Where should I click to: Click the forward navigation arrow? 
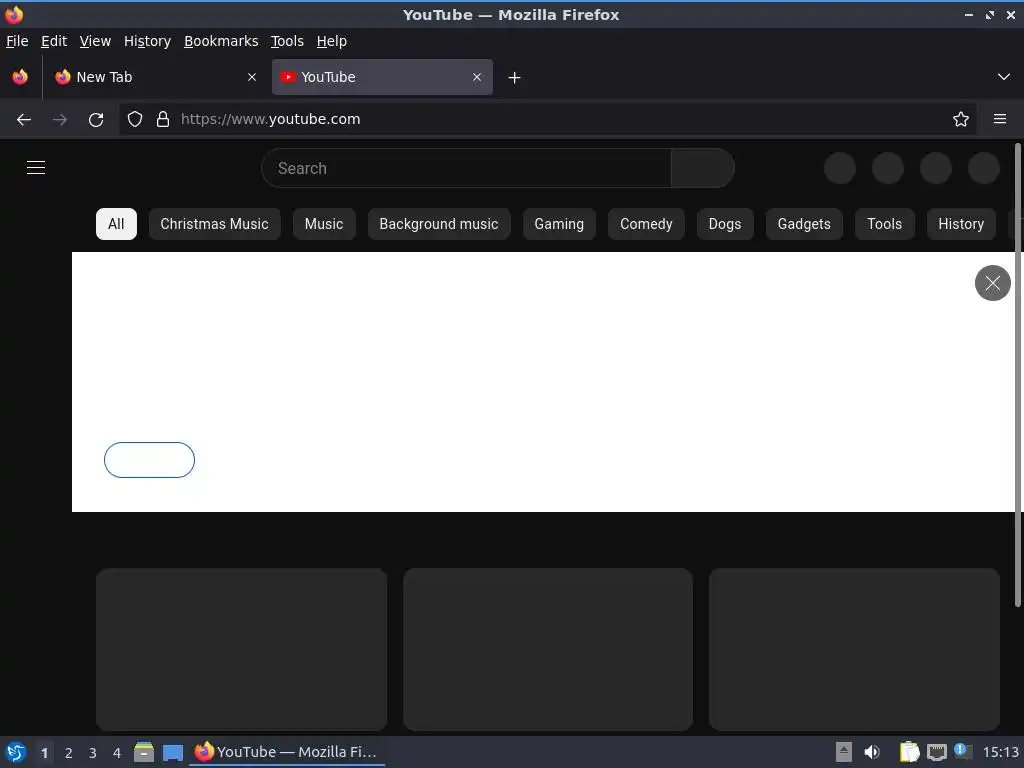[59, 120]
